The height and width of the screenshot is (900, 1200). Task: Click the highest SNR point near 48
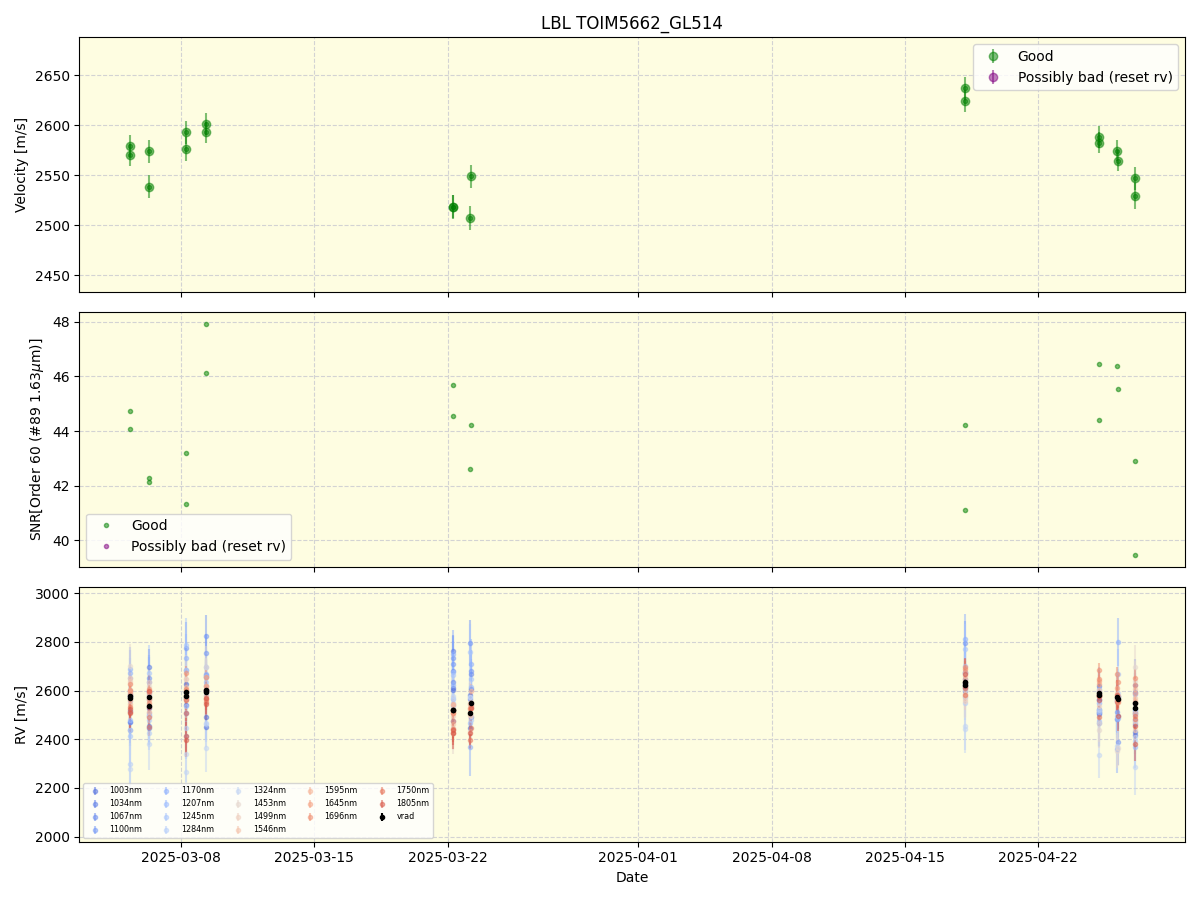[206, 324]
